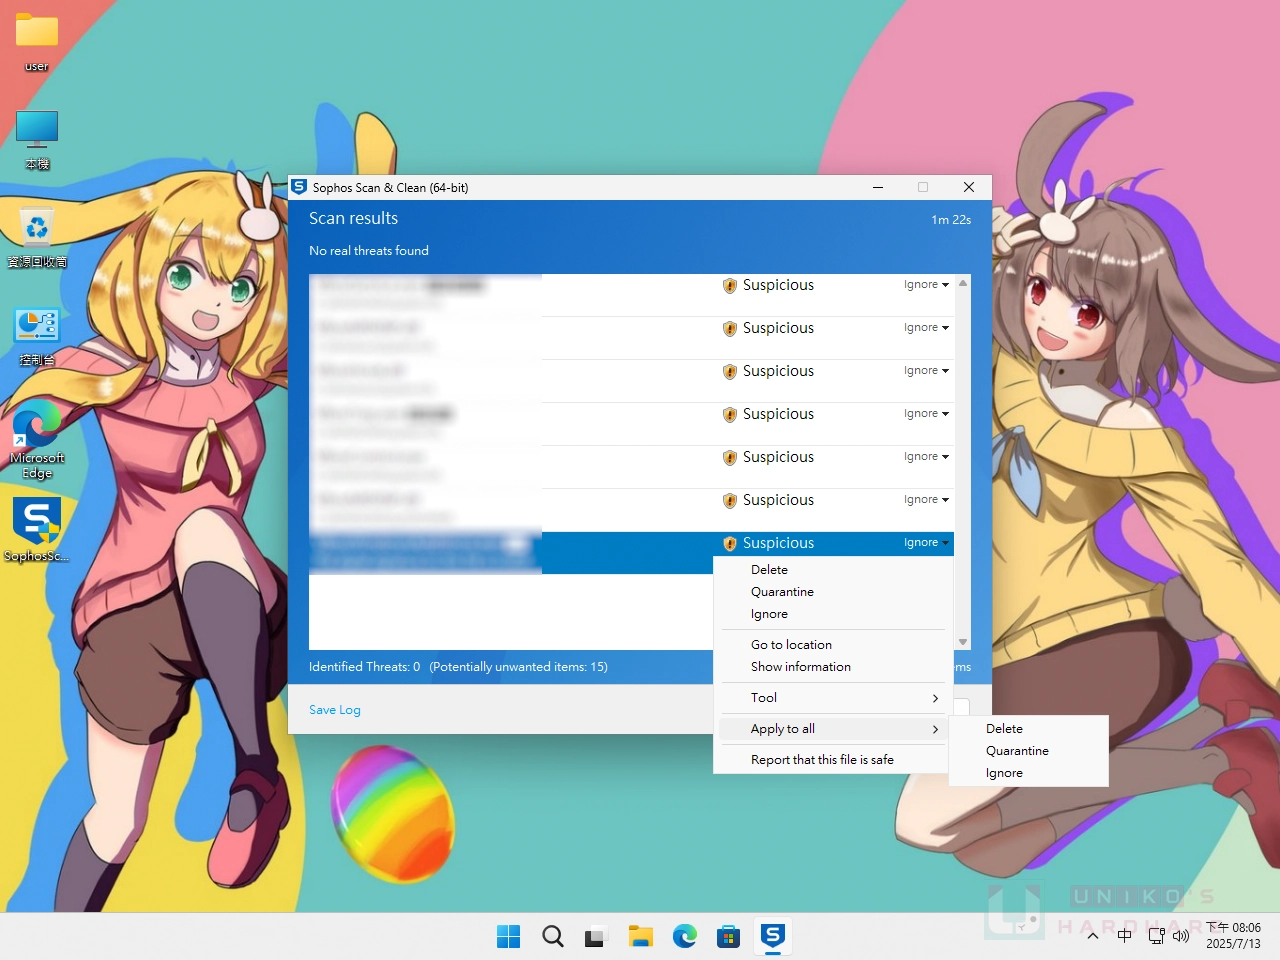Click shield icon of fifth Suspicious row

730,458
